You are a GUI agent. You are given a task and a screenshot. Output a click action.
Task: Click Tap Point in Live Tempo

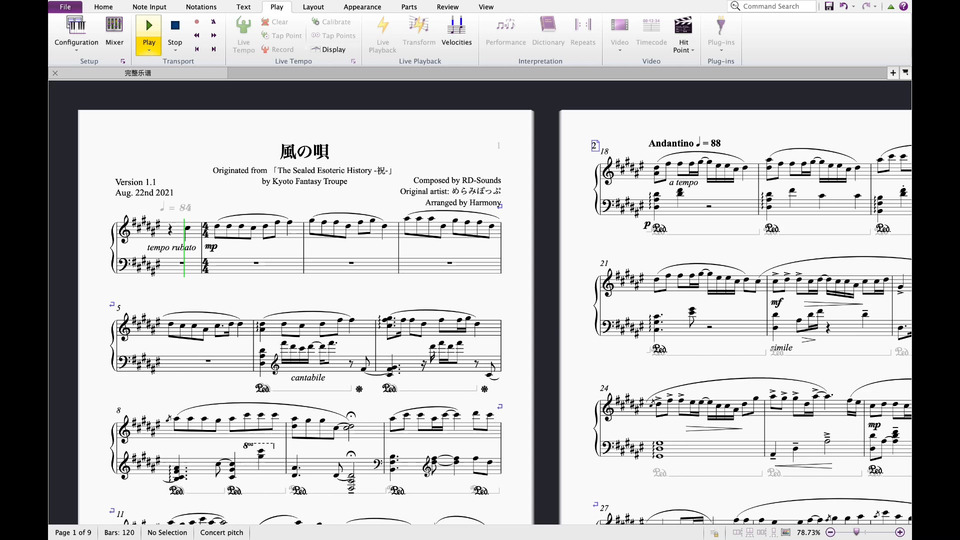pyautogui.click(x=281, y=36)
